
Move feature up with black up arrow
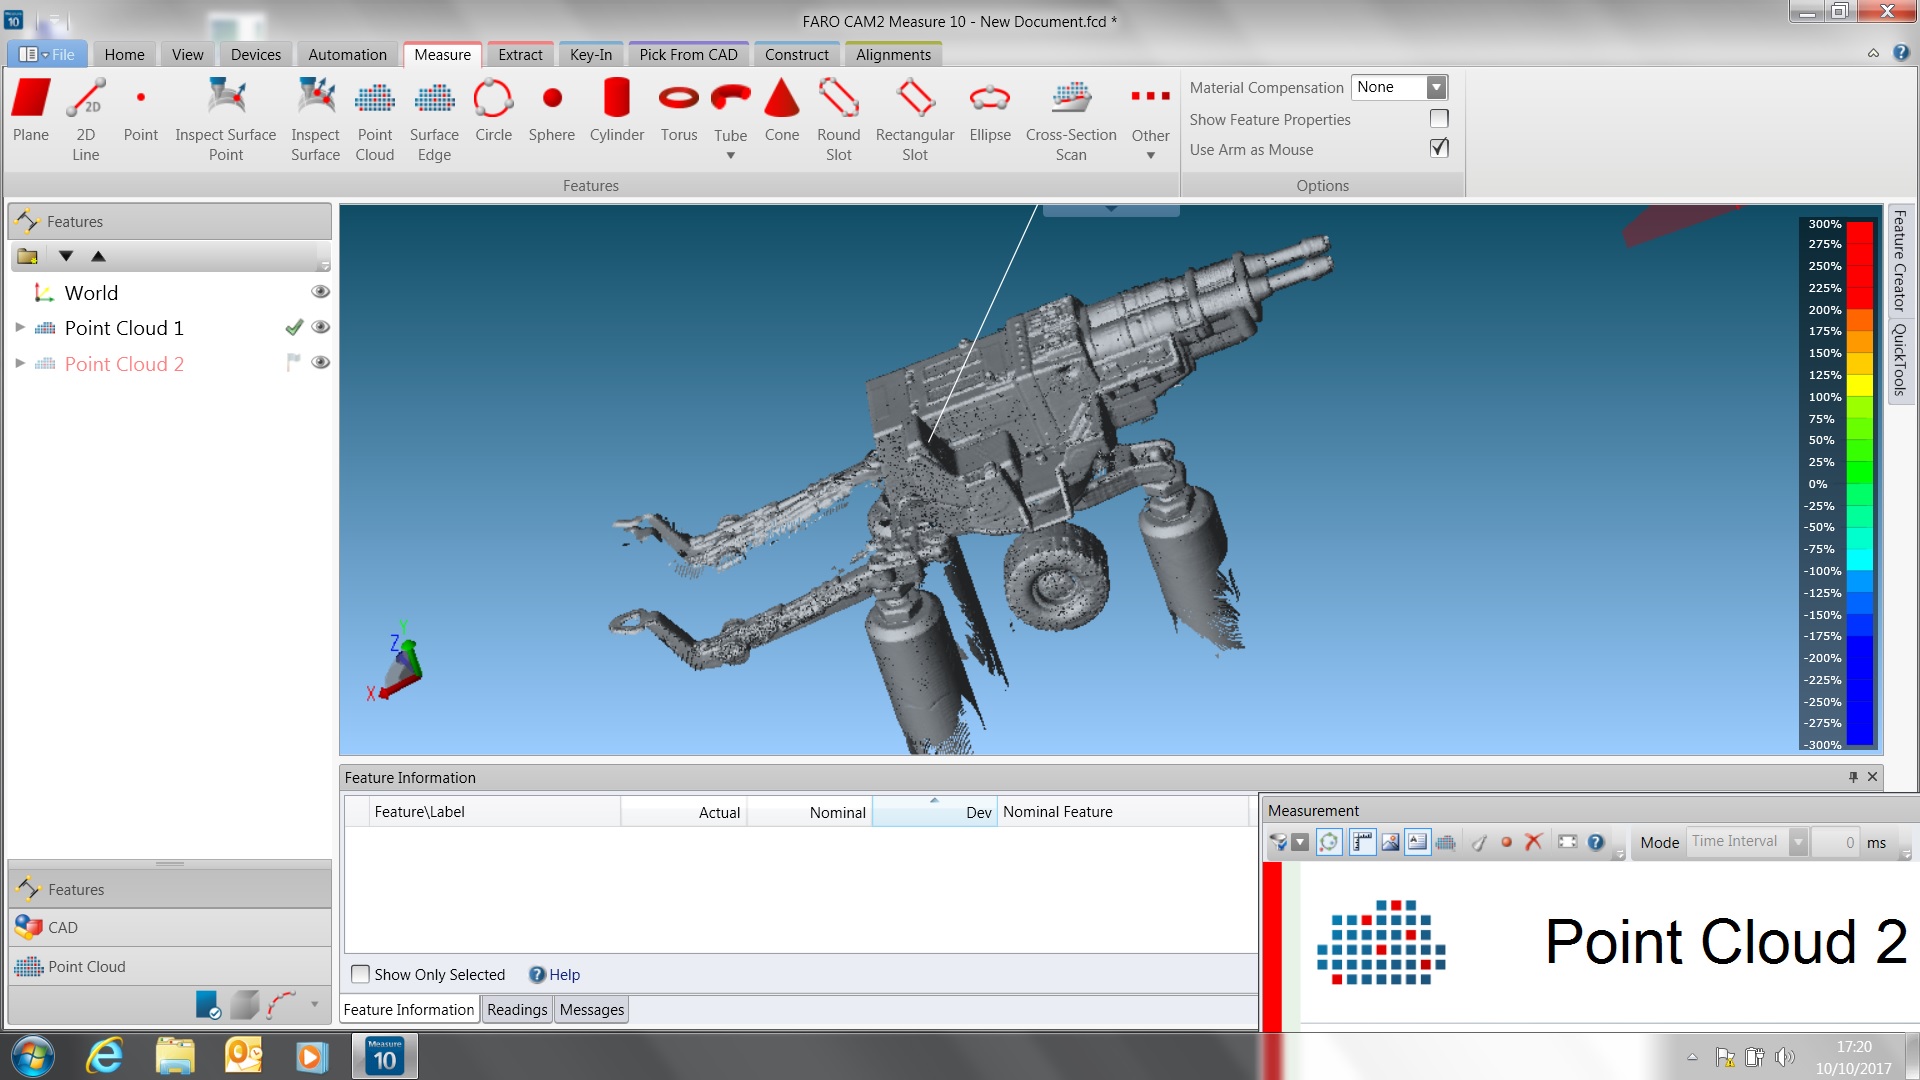tap(98, 256)
